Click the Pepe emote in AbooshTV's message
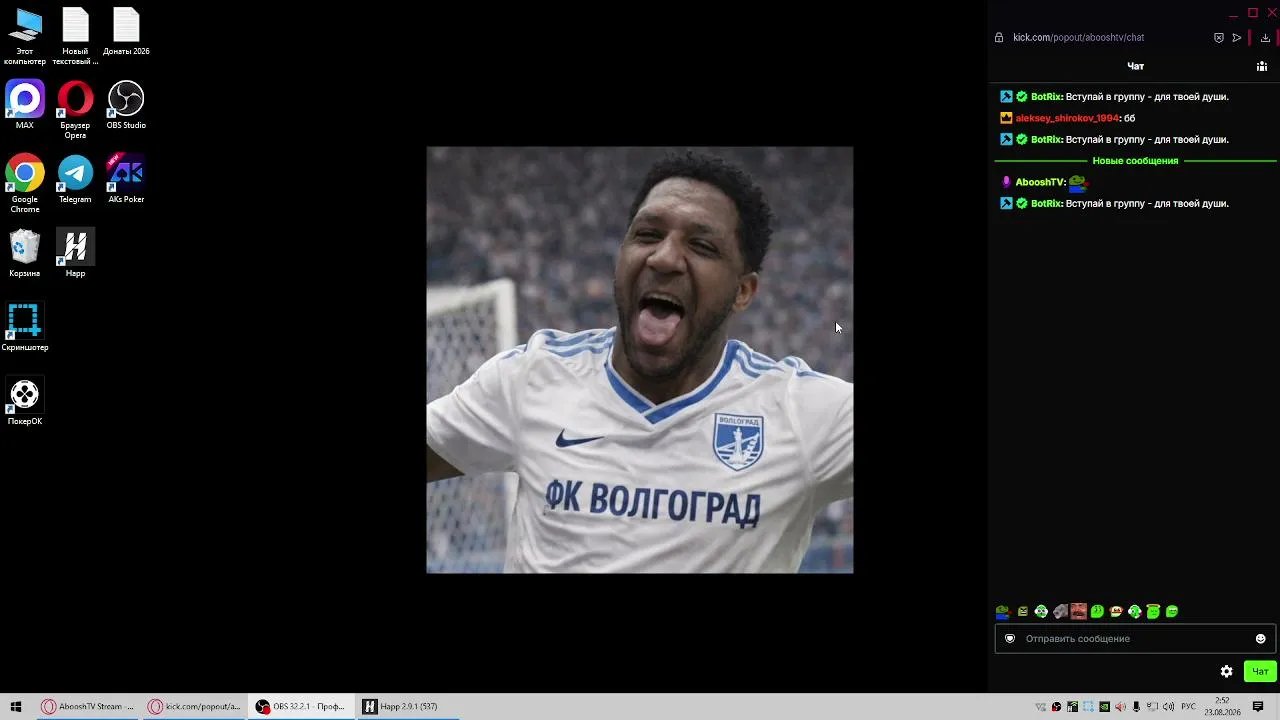Viewport: 1280px width, 720px height. [x=1077, y=183]
